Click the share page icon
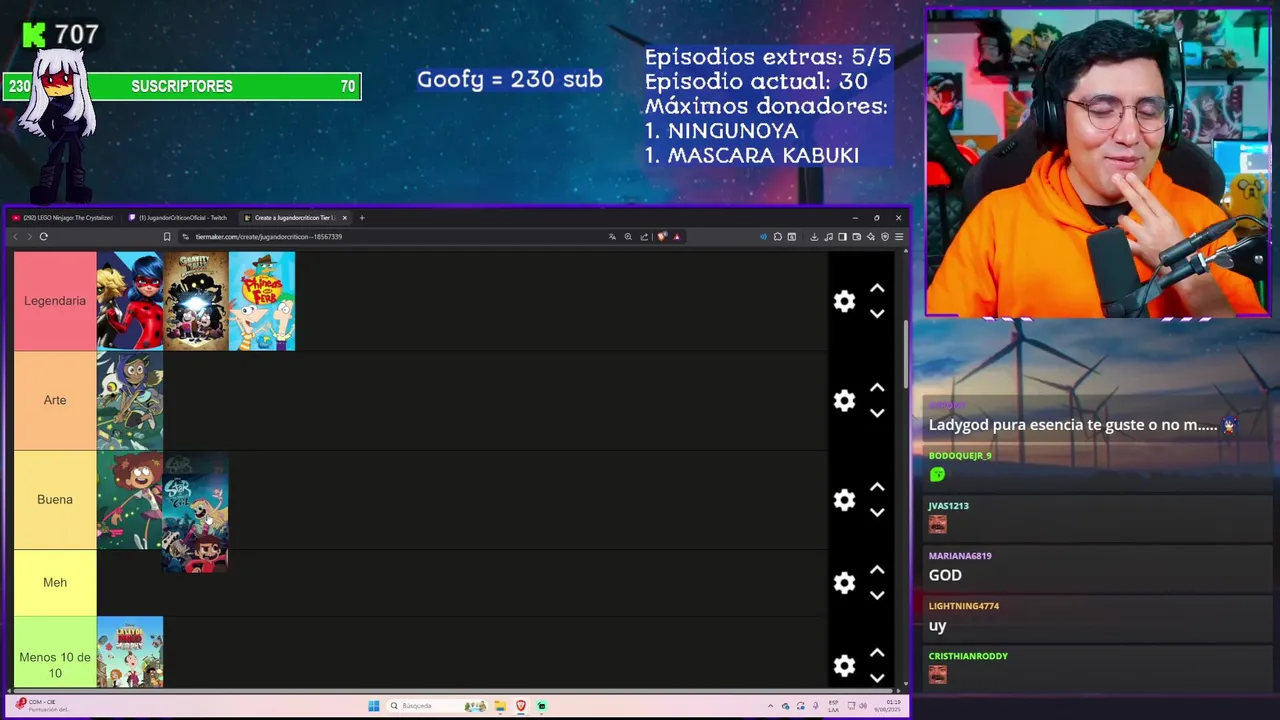The image size is (1280, 720). [x=644, y=237]
